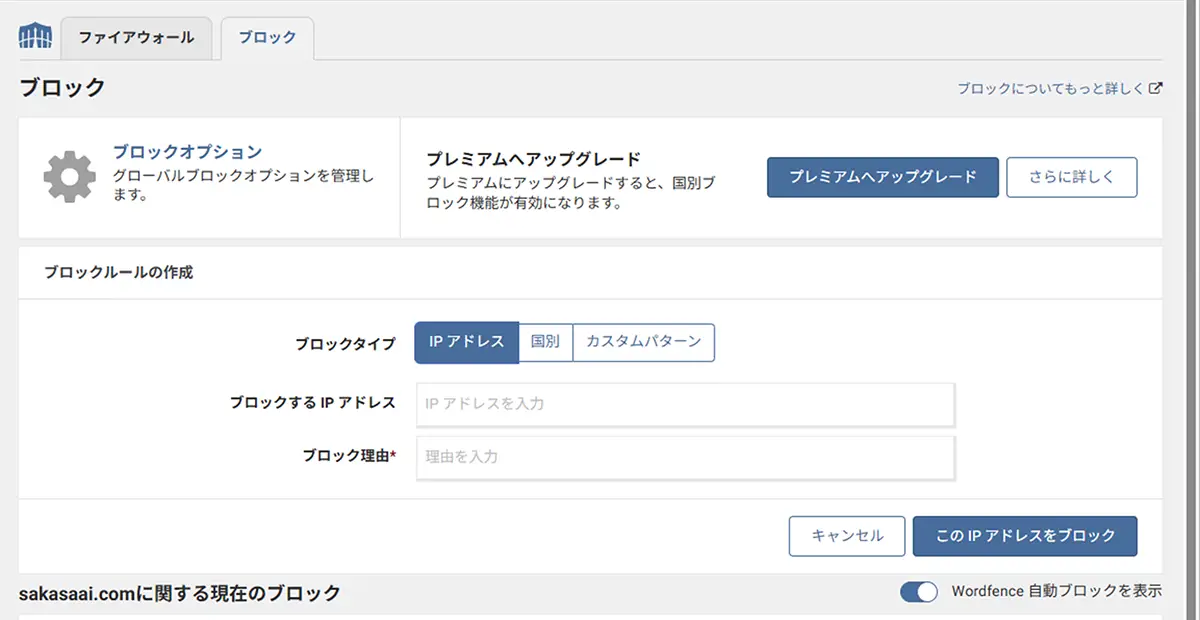Switch to the ファイアウォール tab
This screenshot has width=1200, height=620.
(x=136, y=38)
